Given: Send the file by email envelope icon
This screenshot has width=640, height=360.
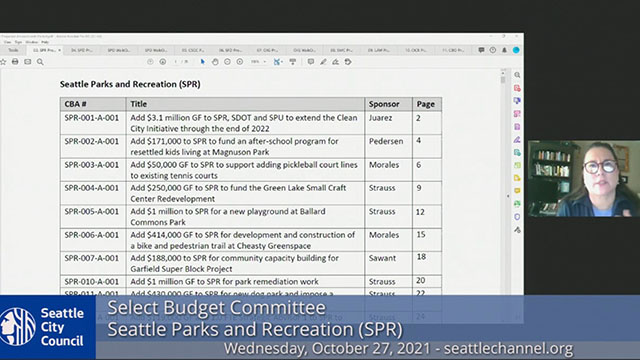Looking at the screenshot, I should point(27,62).
